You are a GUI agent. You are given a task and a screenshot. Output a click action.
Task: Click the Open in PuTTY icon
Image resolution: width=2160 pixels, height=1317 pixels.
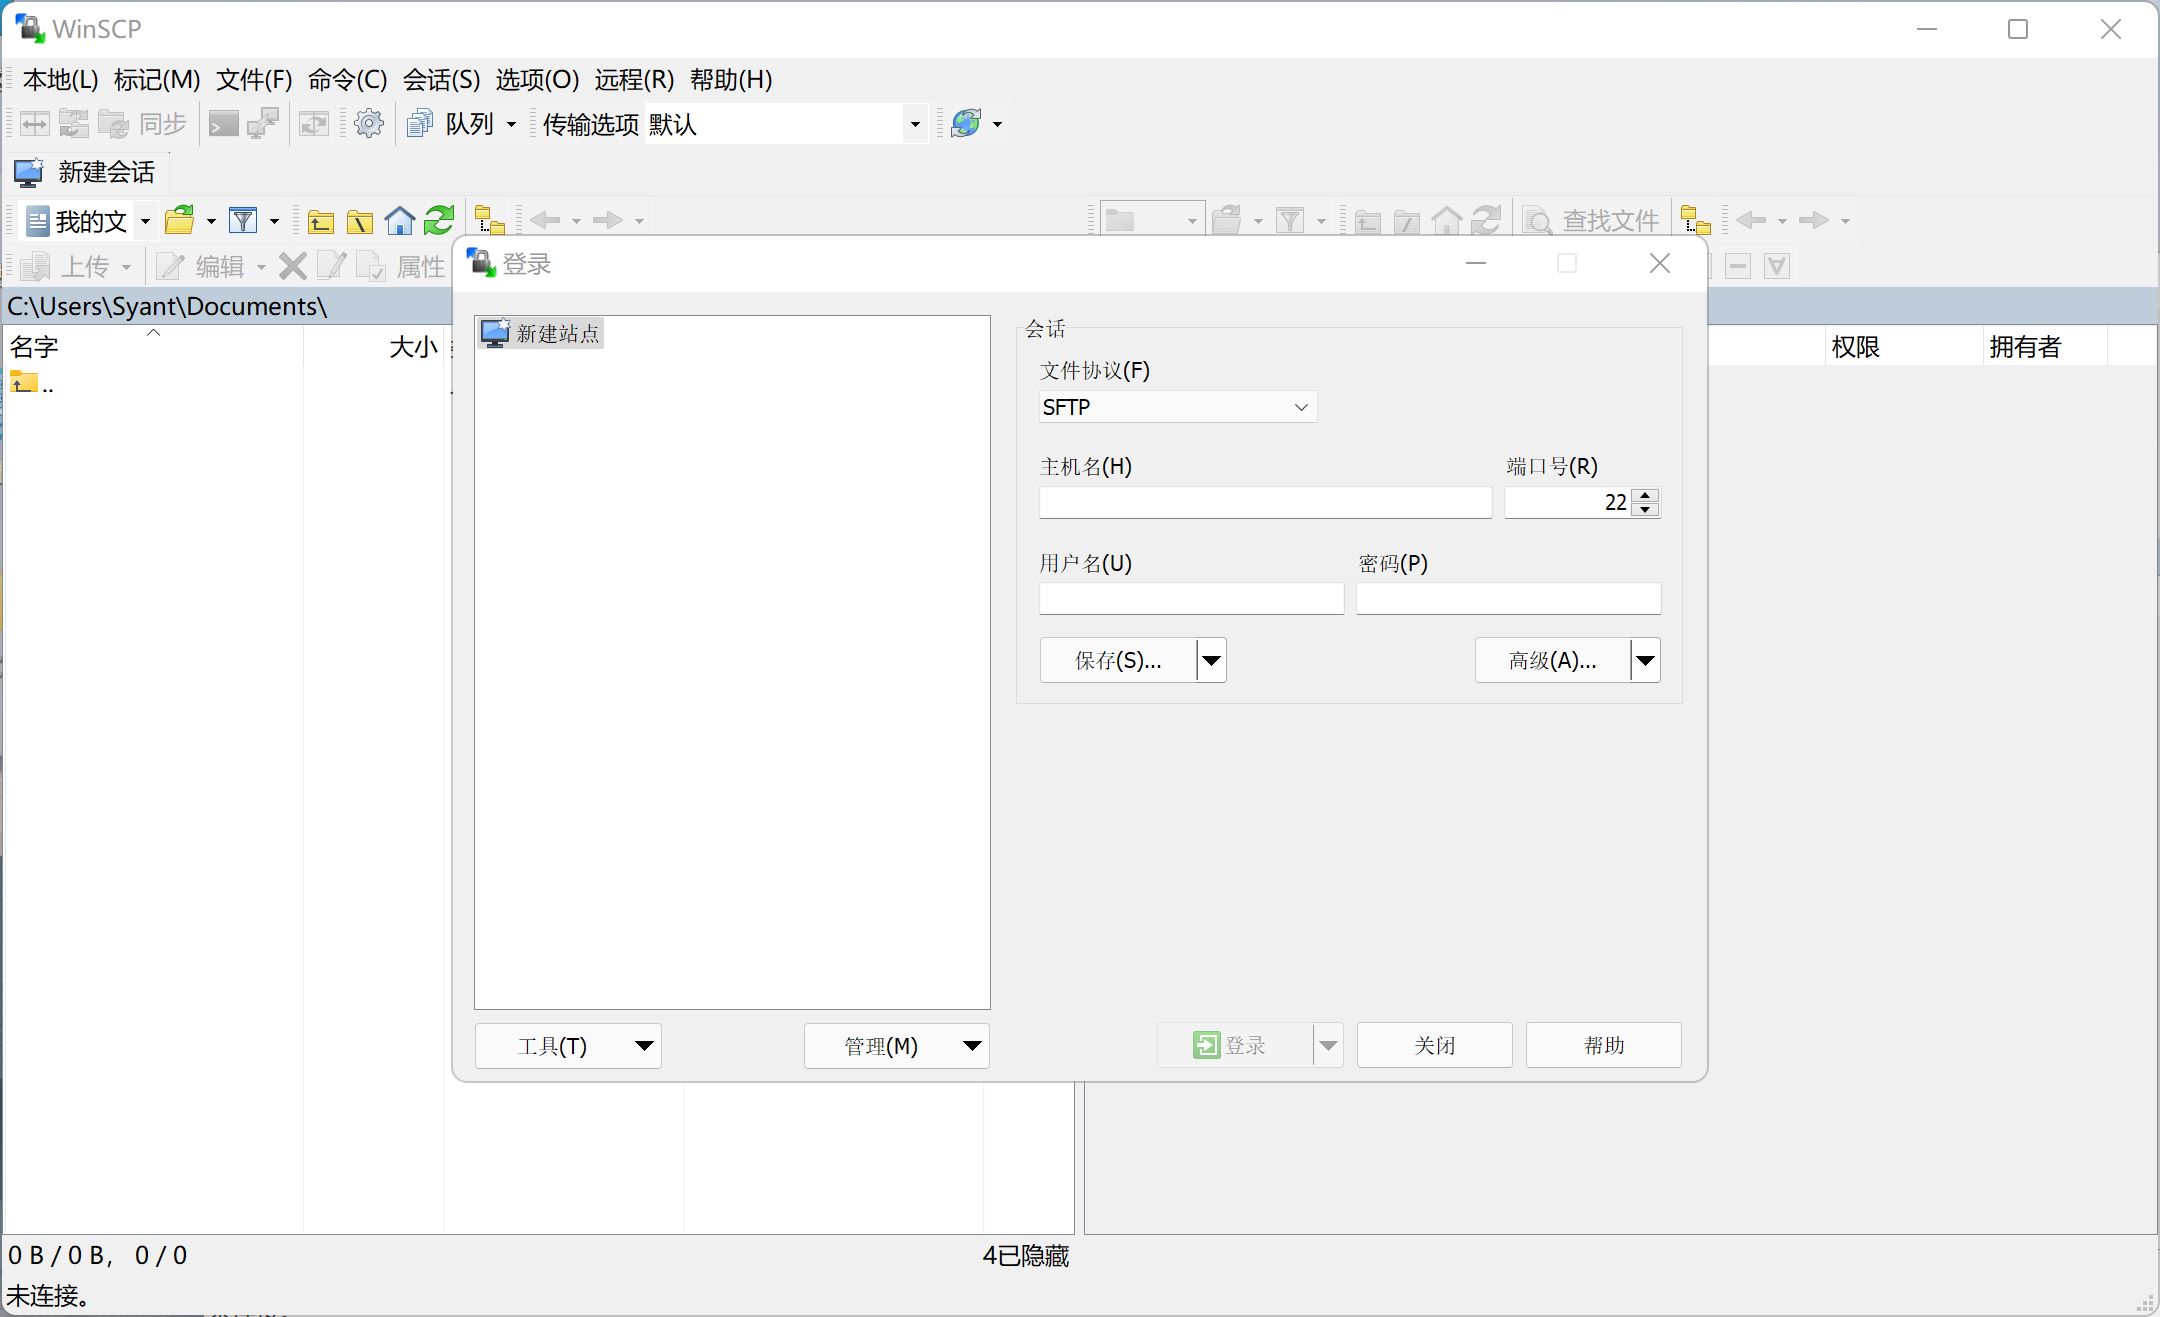click(263, 124)
